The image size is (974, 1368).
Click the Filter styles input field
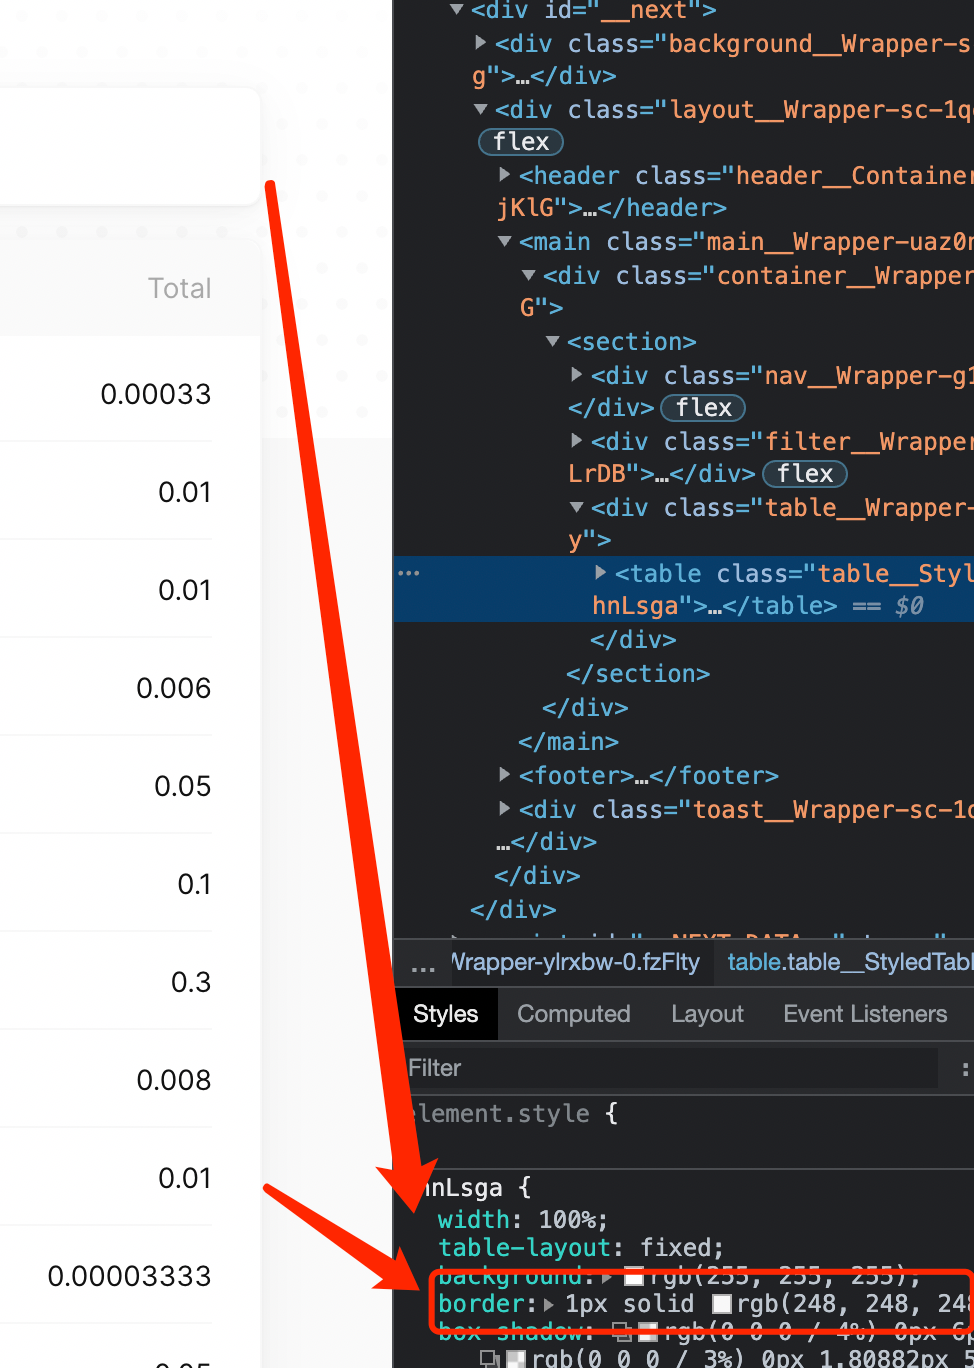coord(670,1068)
